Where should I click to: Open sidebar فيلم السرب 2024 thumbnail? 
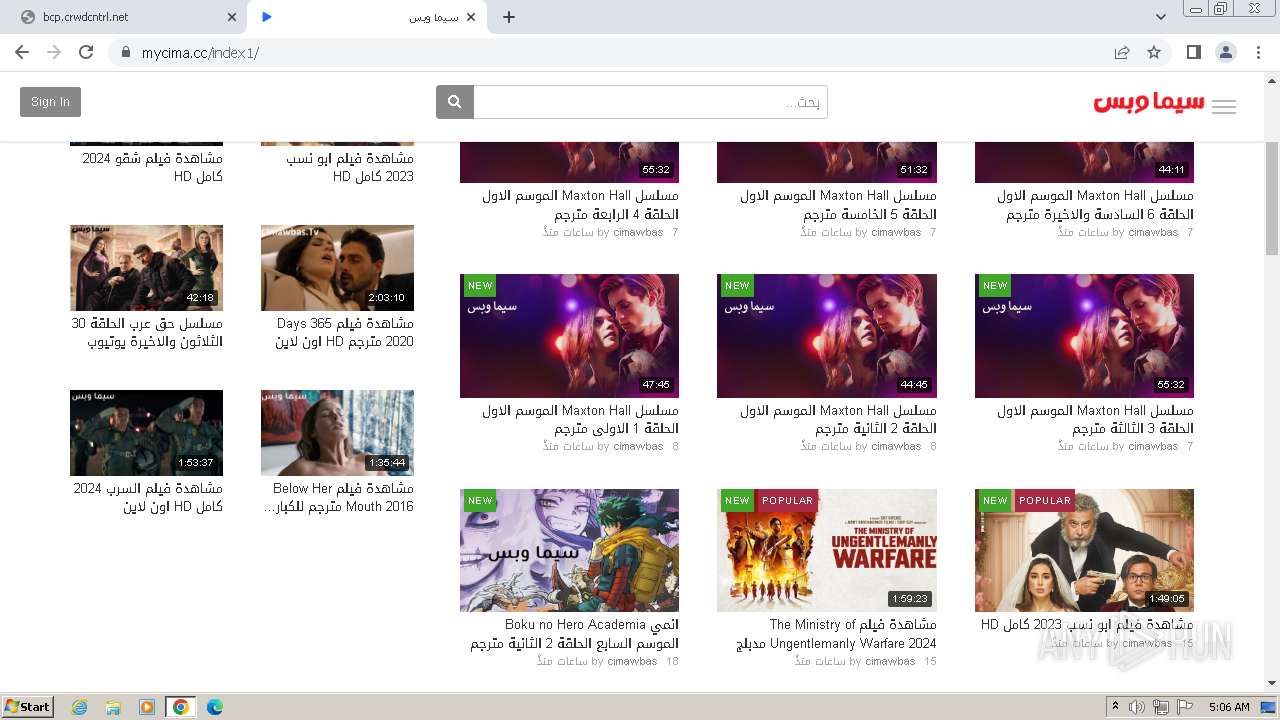click(x=146, y=433)
